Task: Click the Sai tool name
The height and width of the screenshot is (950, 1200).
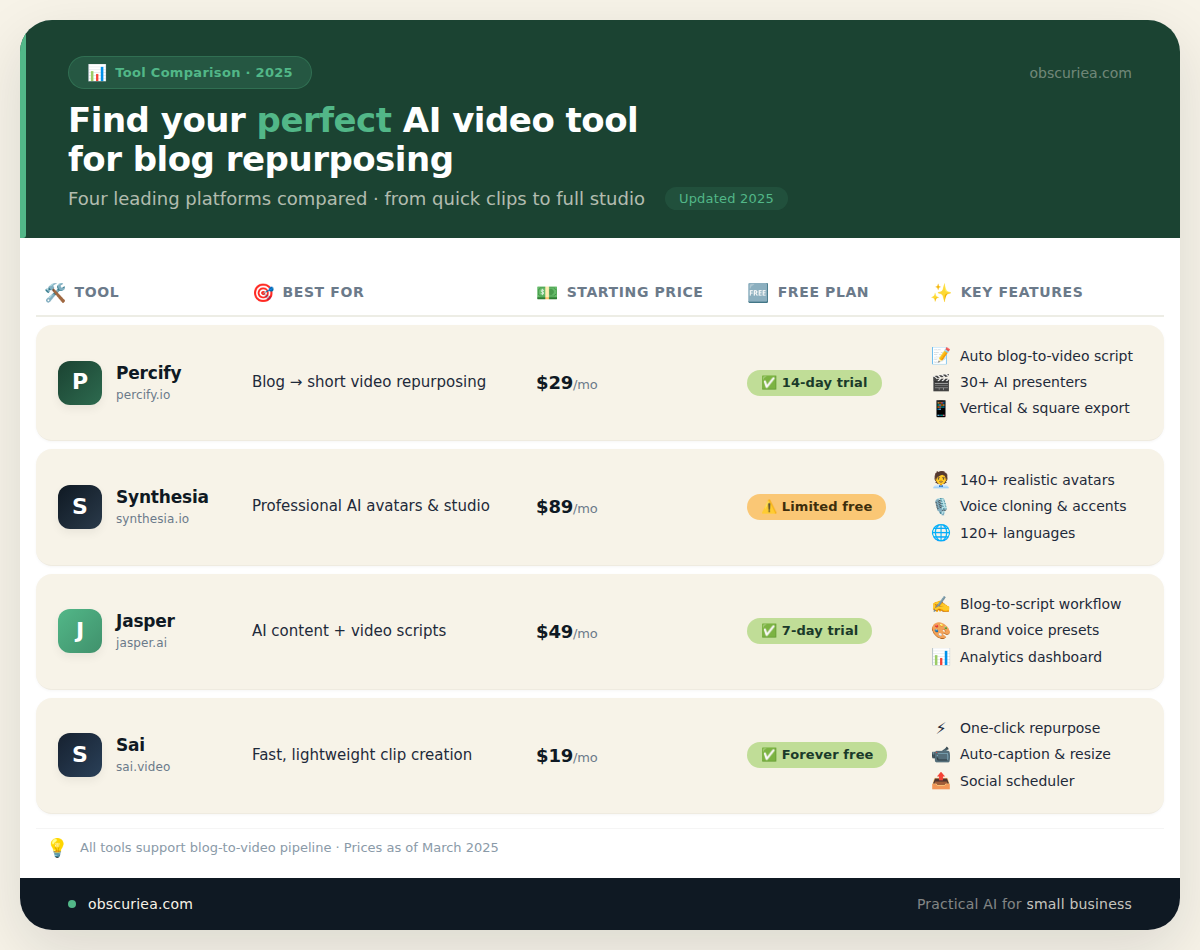Action: tap(130, 745)
